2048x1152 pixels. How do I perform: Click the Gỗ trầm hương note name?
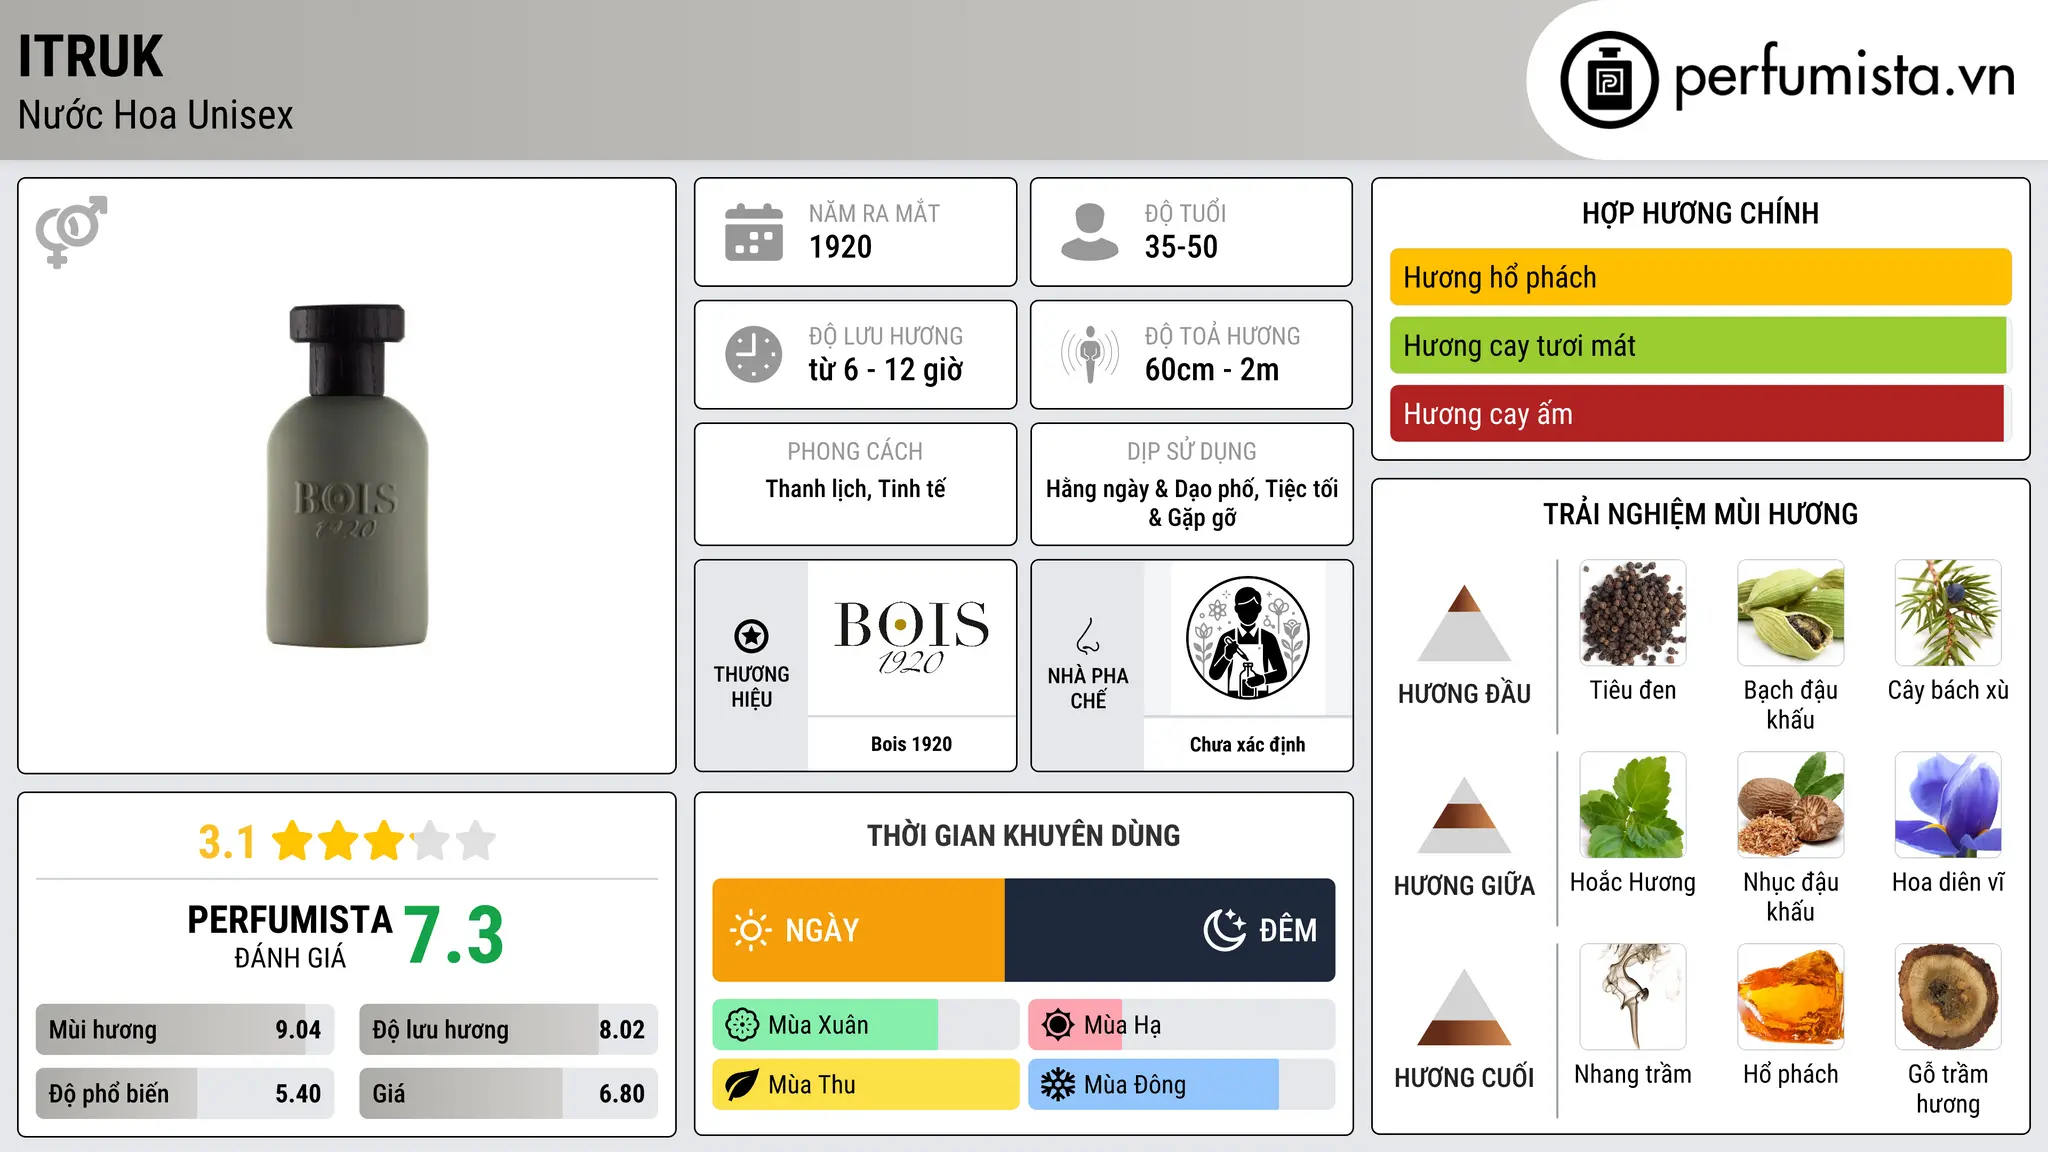point(1948,1089)
